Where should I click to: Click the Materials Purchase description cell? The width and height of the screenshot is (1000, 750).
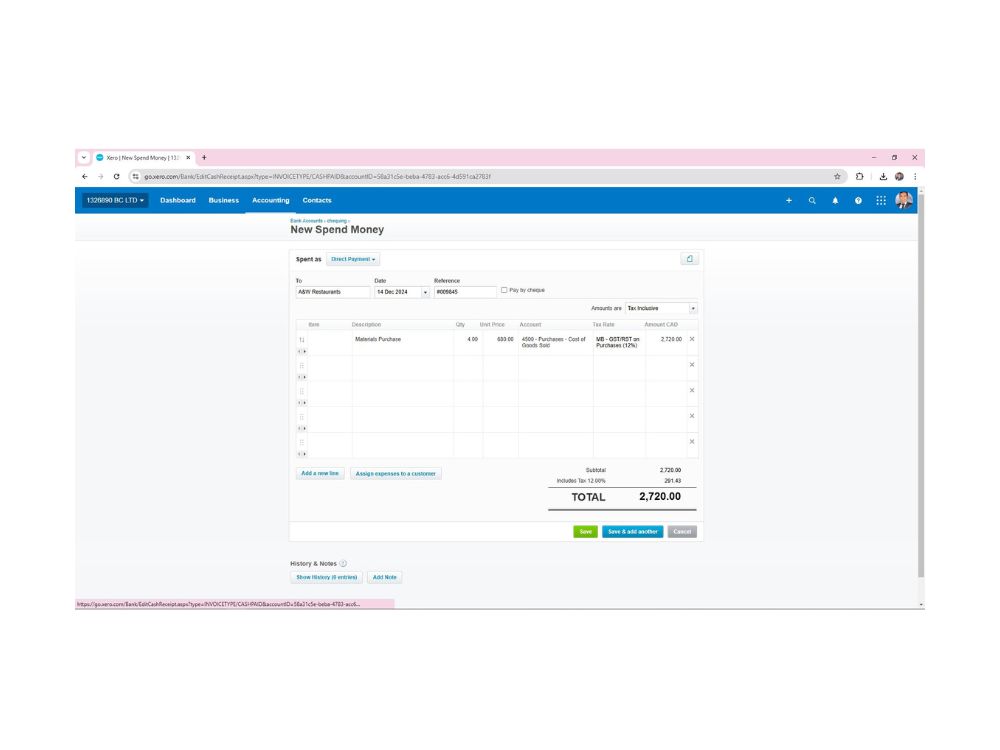[402, 342]
